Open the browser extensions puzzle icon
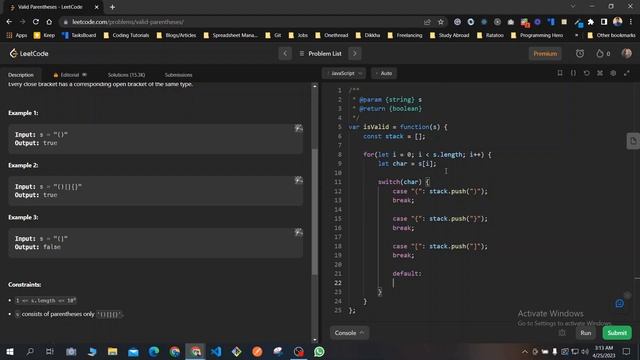 pyautogui.click(x=591, y=22)
